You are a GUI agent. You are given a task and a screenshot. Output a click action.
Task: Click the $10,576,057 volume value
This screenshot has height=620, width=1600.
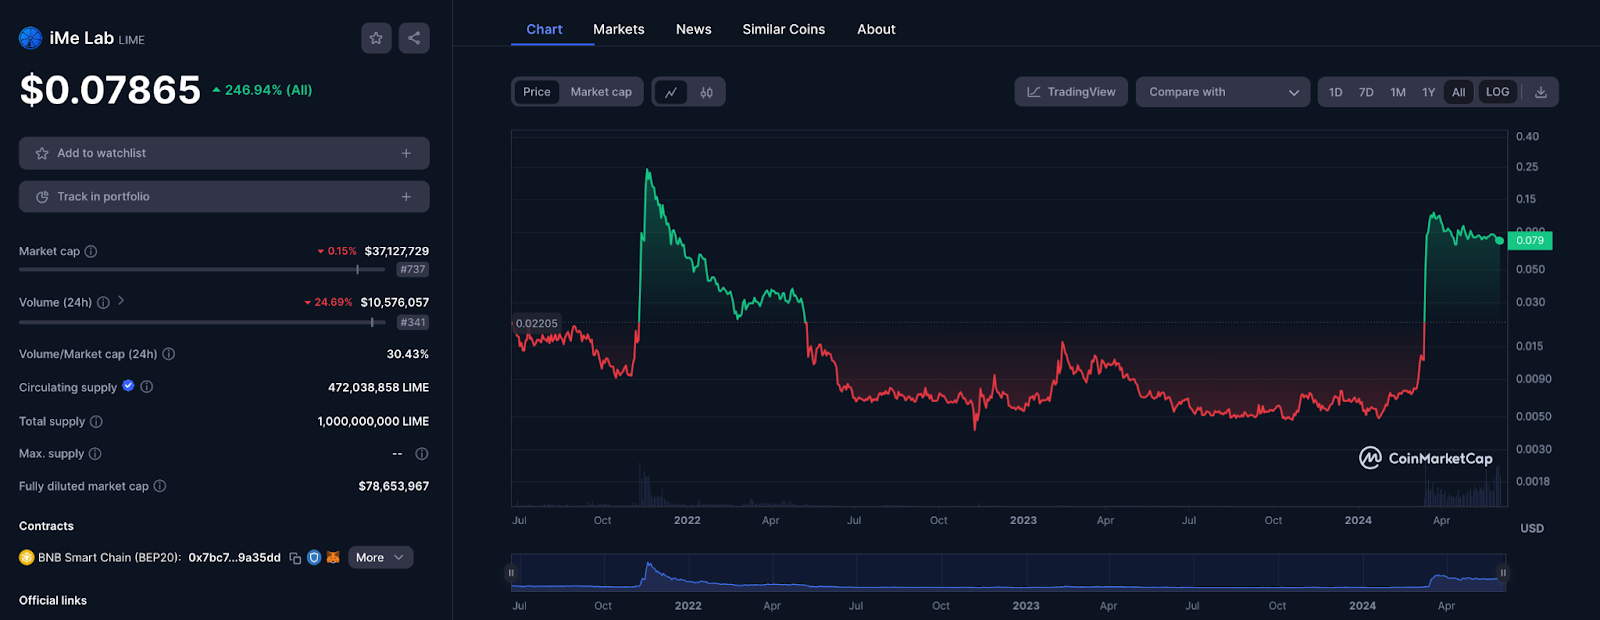395,303
